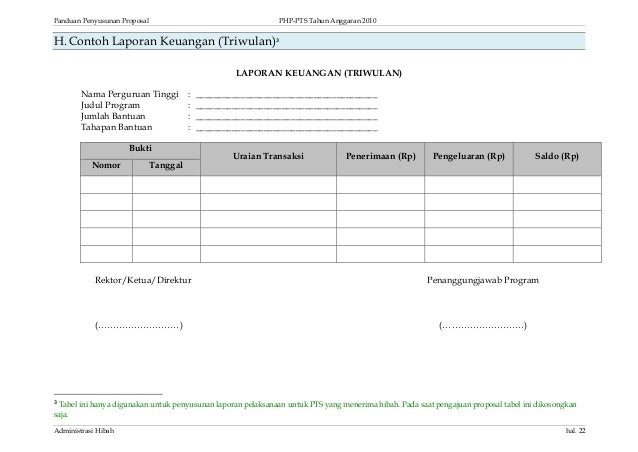Select the Tanggal column header

click(x=166, y=167)
